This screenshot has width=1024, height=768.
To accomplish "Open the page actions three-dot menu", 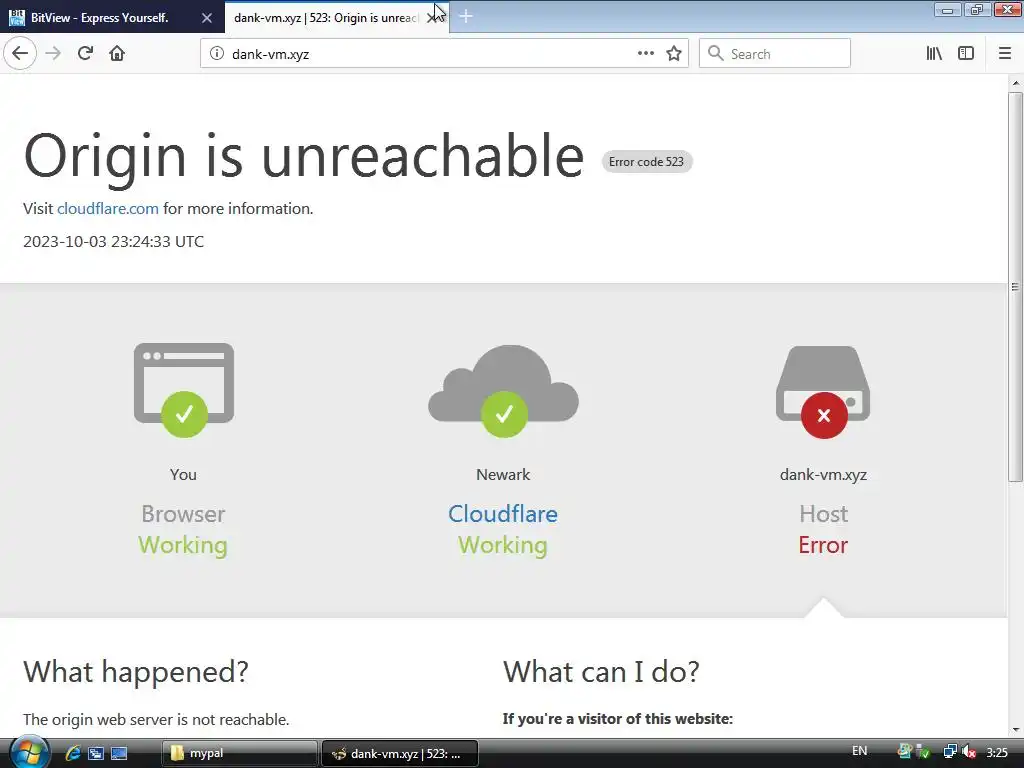I will 645,54.
